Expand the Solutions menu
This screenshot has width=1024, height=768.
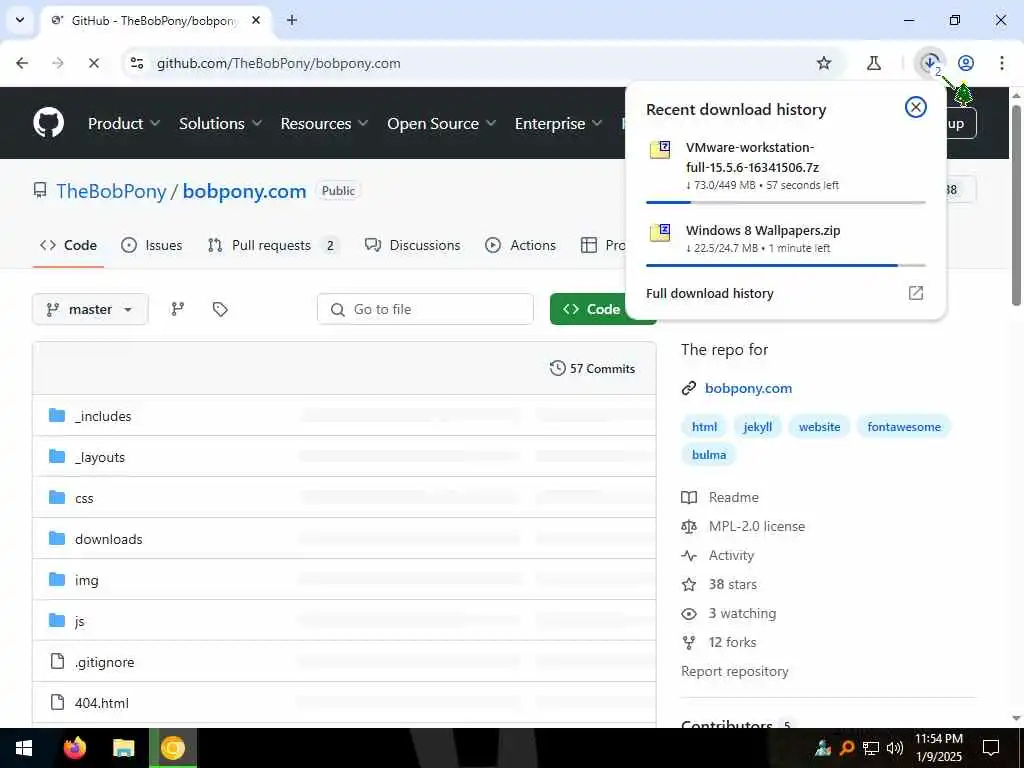click(220, 123)
